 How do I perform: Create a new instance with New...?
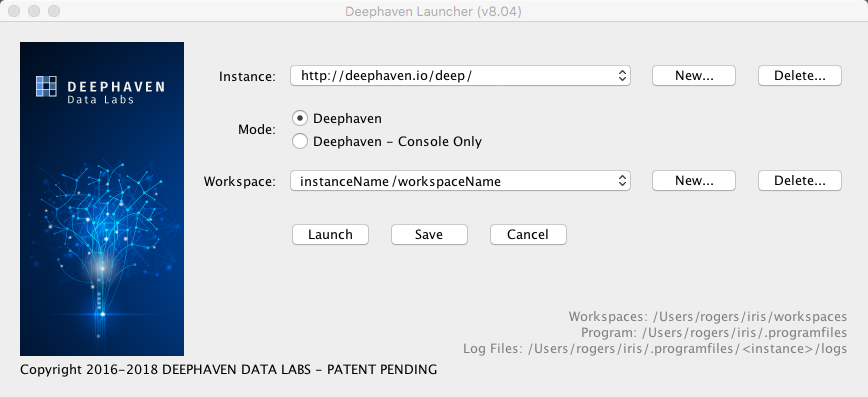coord(694,76)
